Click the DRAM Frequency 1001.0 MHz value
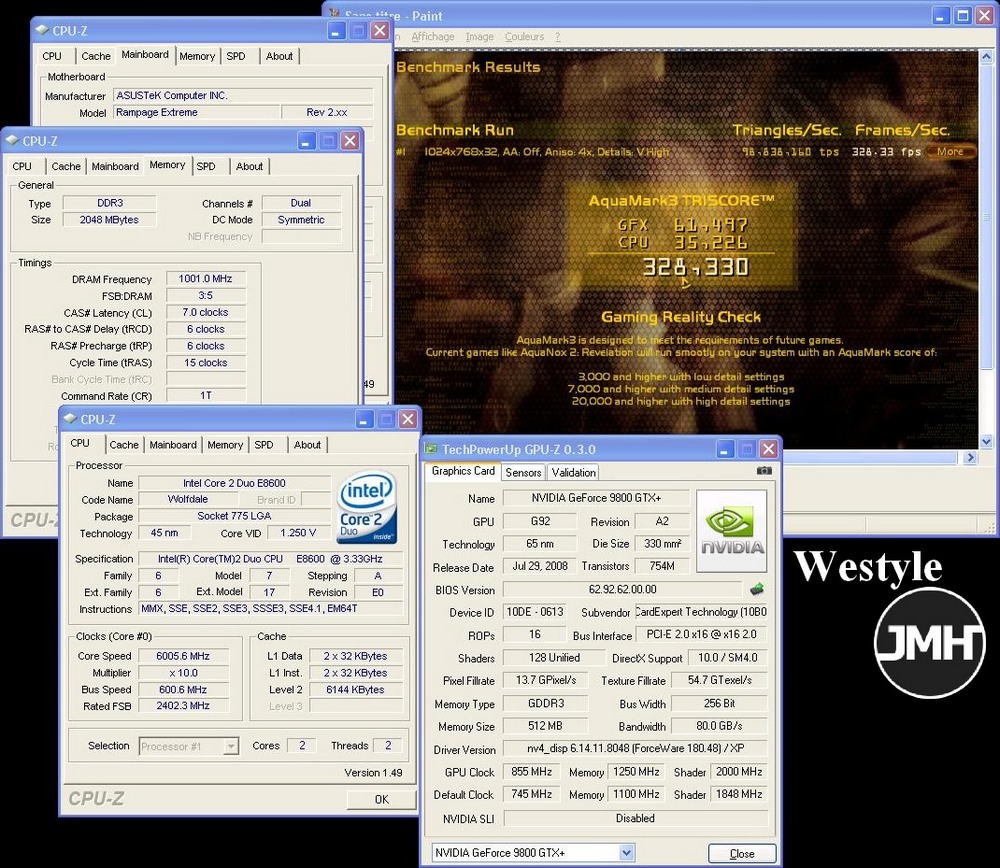Image resolution: width=1000 pixels, height=868 pixels. (205, 279)
